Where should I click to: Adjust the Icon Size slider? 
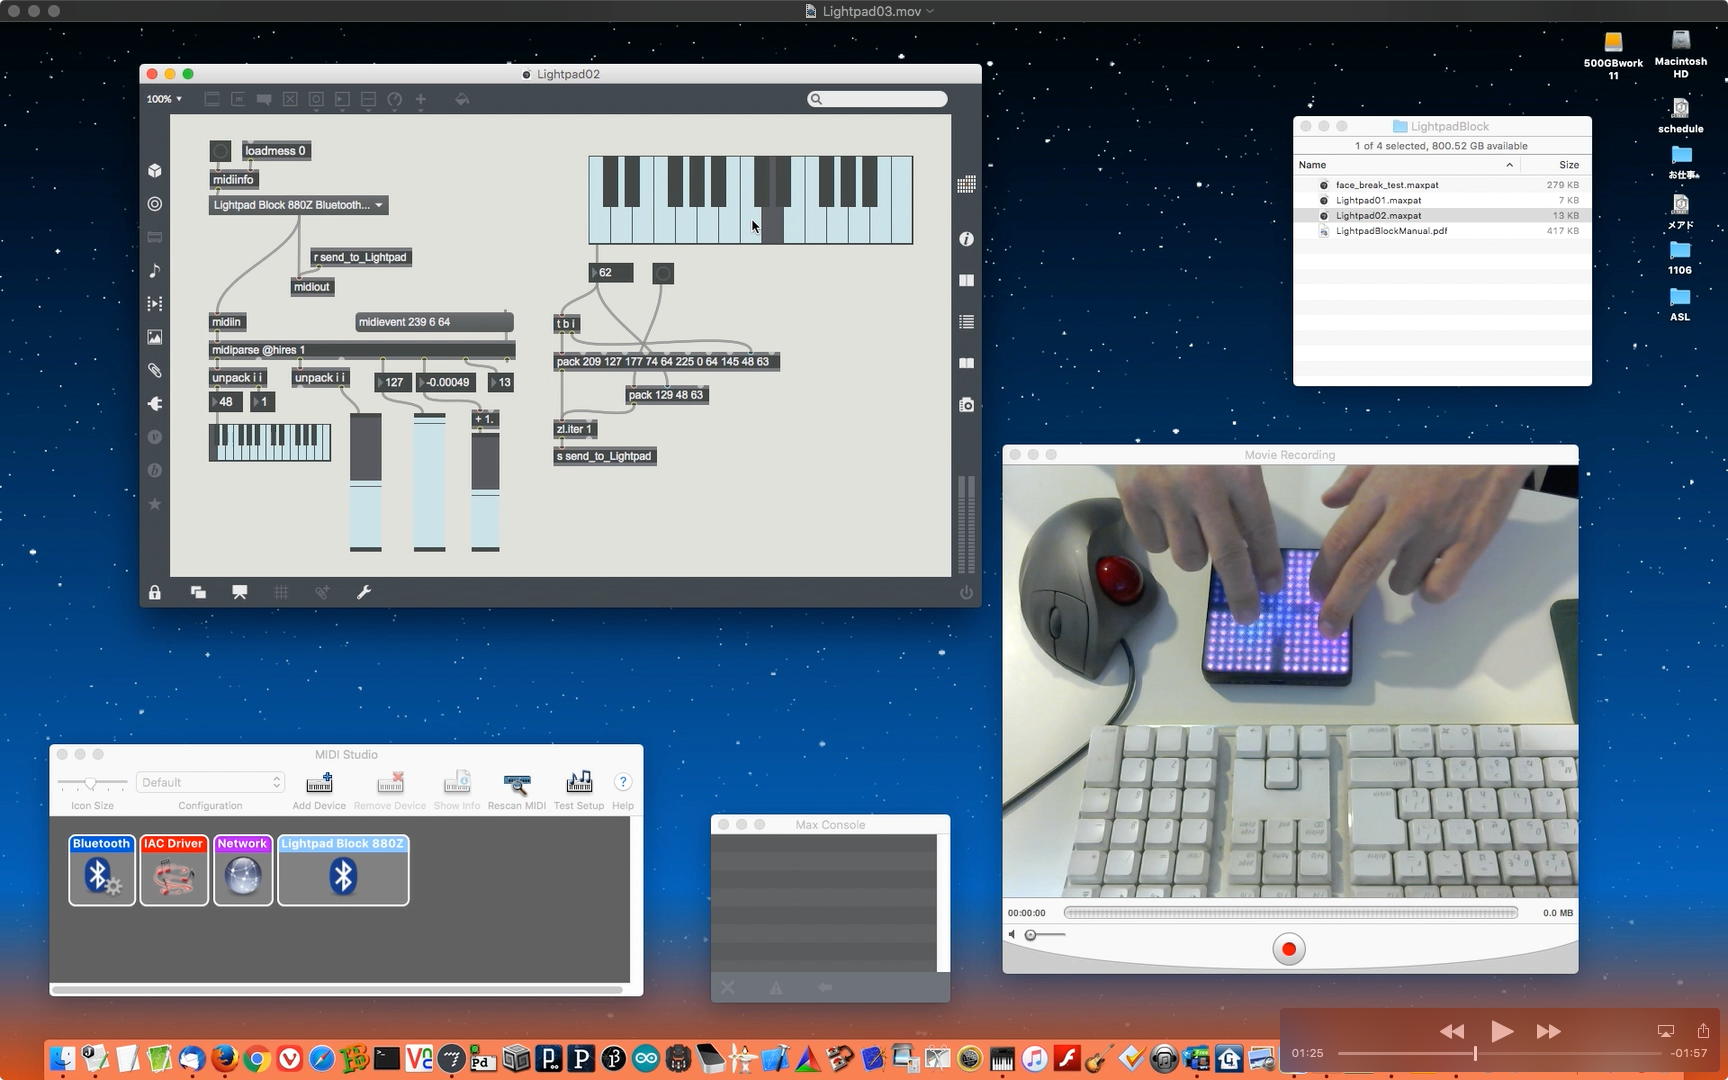click(91, 783)
